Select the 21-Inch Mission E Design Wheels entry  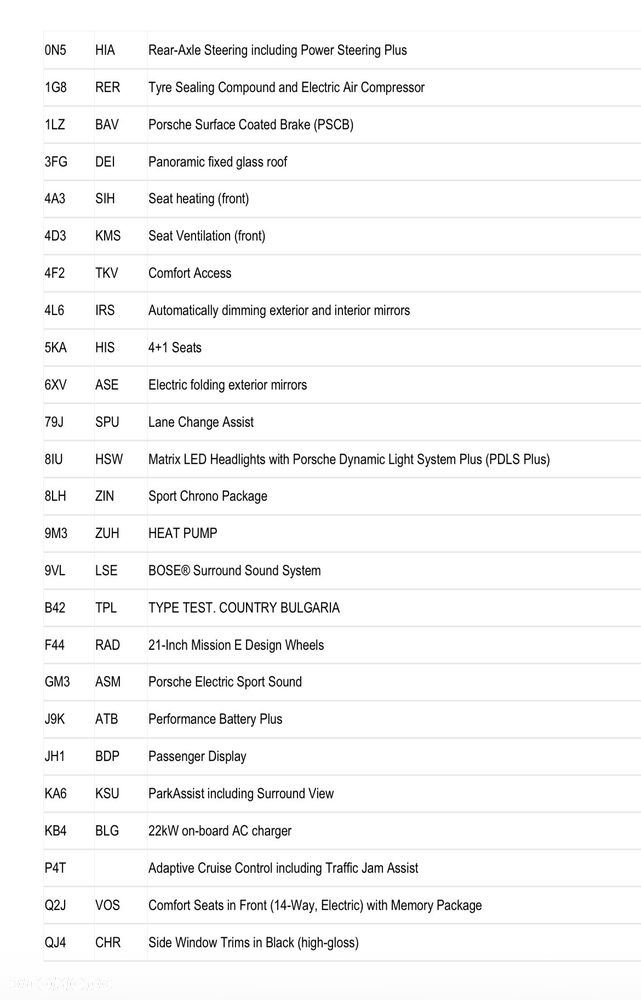click(236, 645)
